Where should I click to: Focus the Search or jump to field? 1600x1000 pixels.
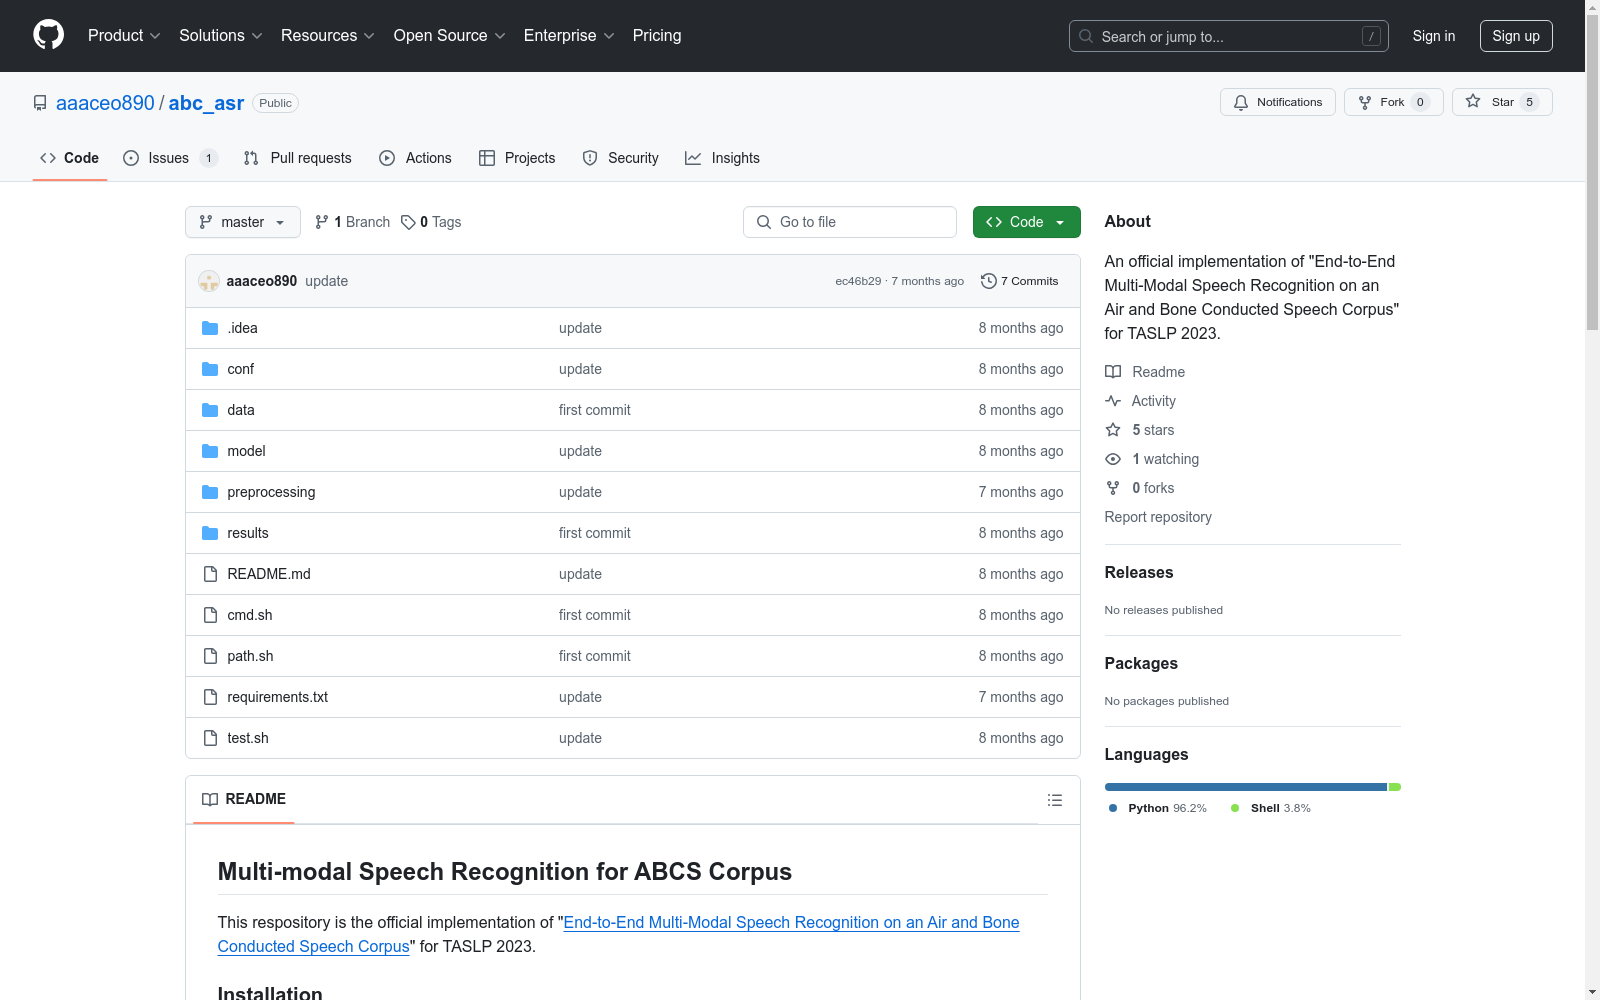pyautogui.click(x=1229, y=36)
